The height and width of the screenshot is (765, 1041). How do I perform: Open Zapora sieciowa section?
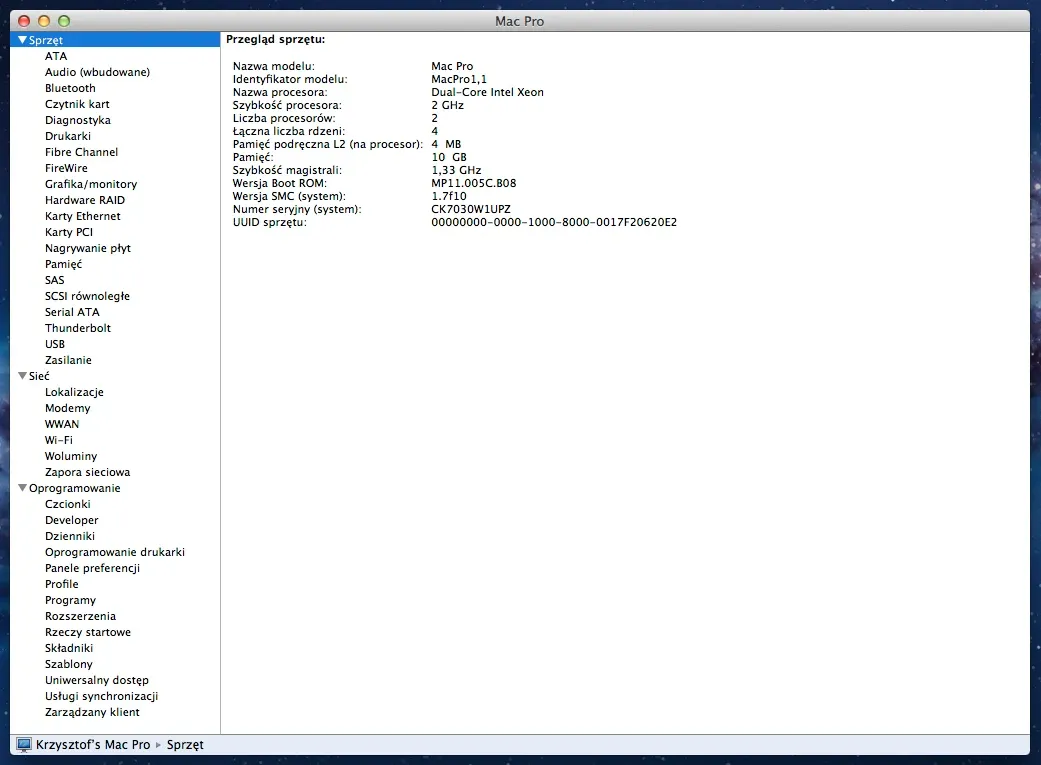tap(87, 472)
